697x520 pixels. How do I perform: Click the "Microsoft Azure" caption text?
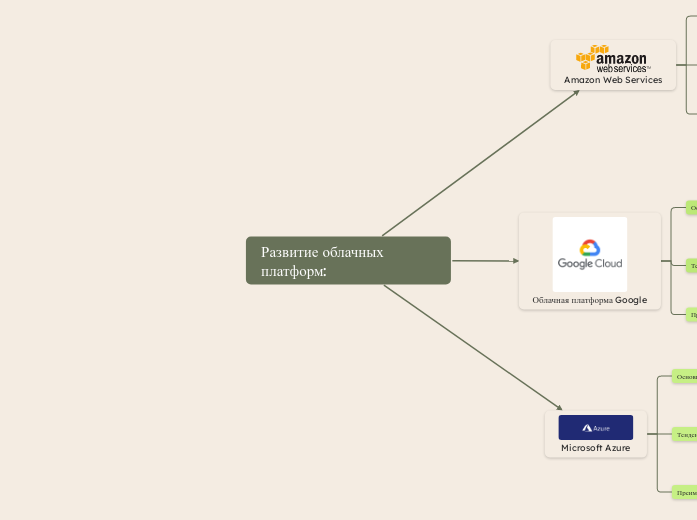596,448
